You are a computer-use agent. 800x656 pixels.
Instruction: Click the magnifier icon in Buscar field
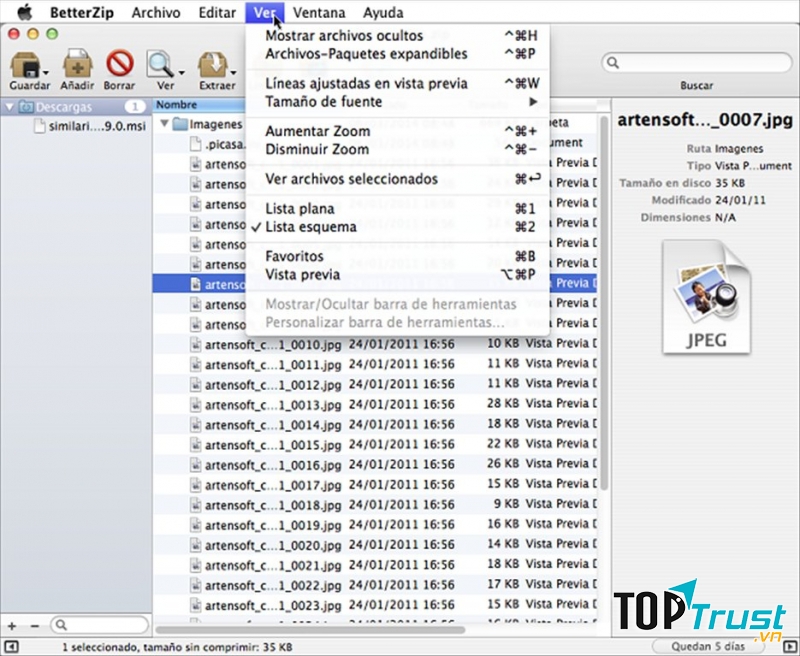613,63
